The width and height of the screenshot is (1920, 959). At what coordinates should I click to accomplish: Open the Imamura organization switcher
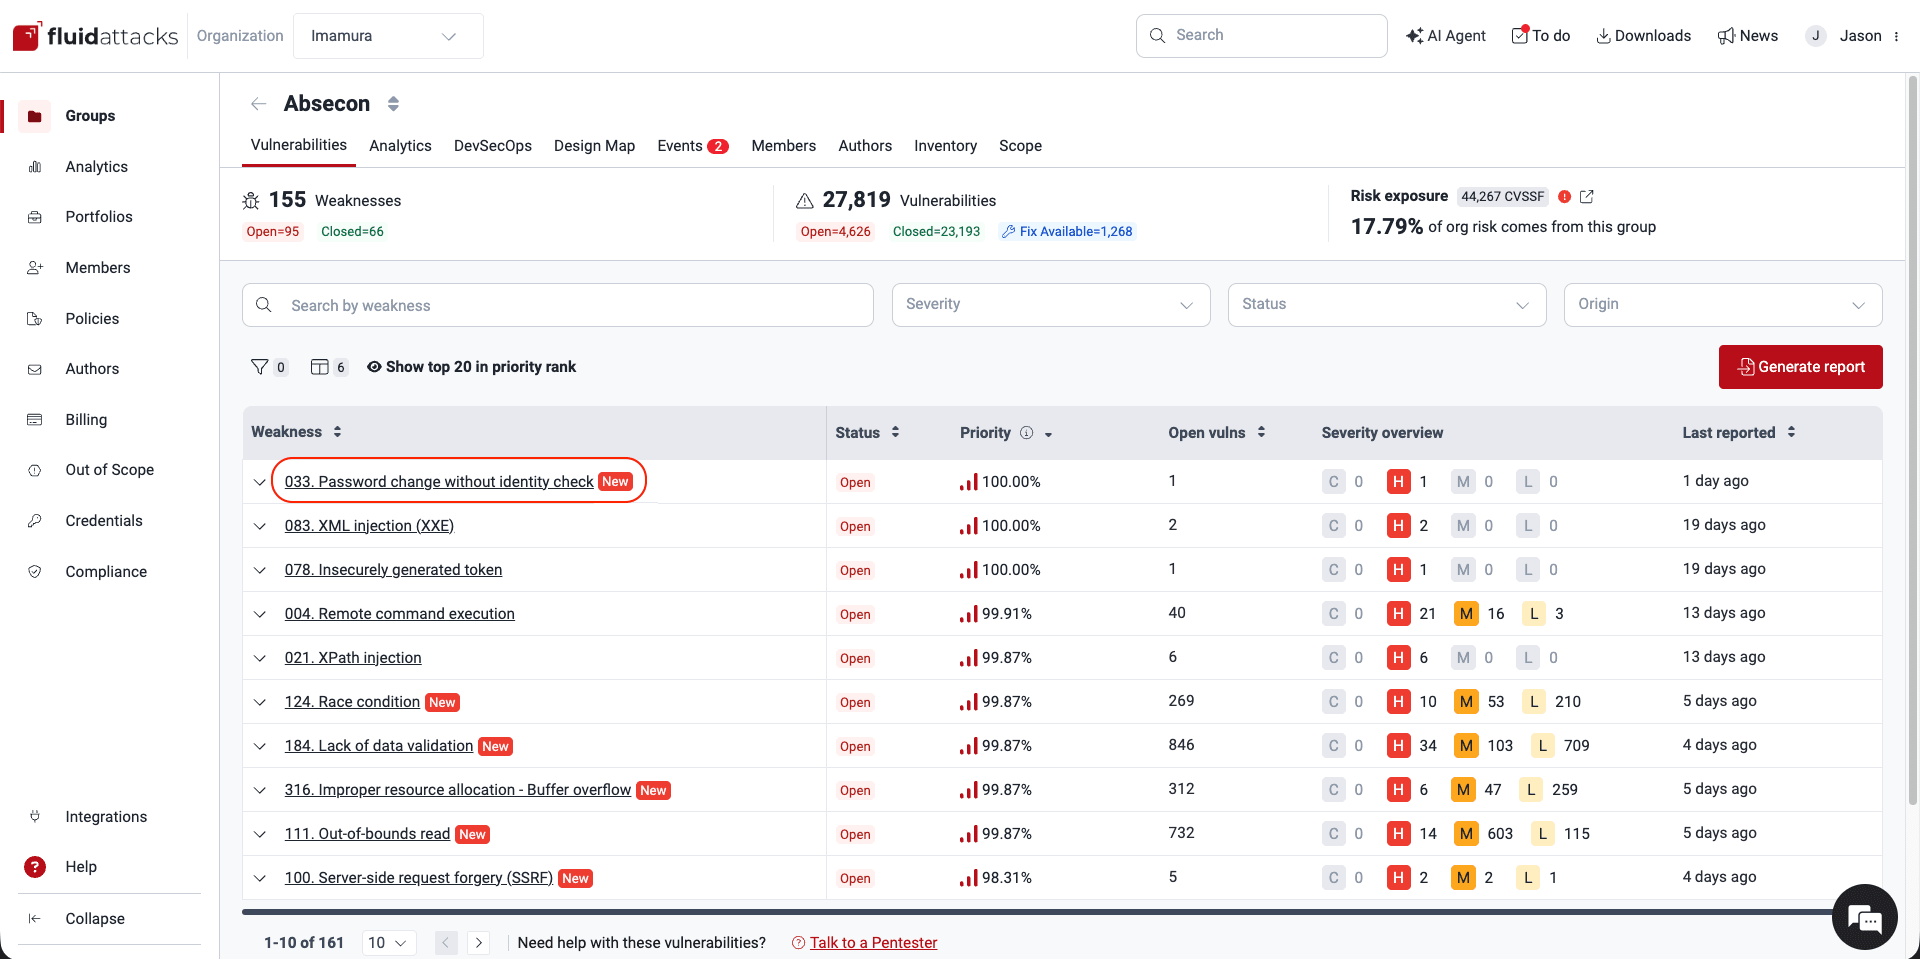tap(388, 35)
